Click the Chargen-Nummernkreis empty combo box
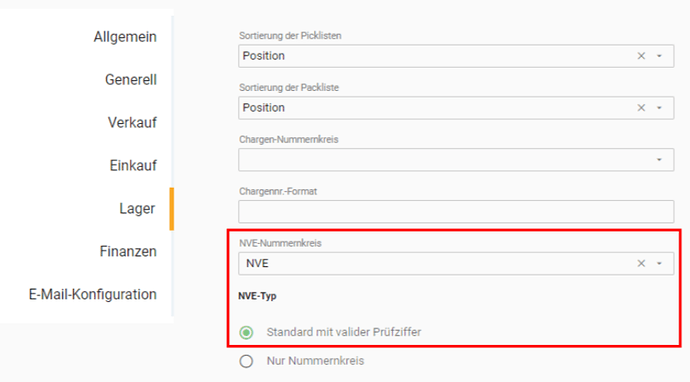690x382 pixels. pos(456,160)
